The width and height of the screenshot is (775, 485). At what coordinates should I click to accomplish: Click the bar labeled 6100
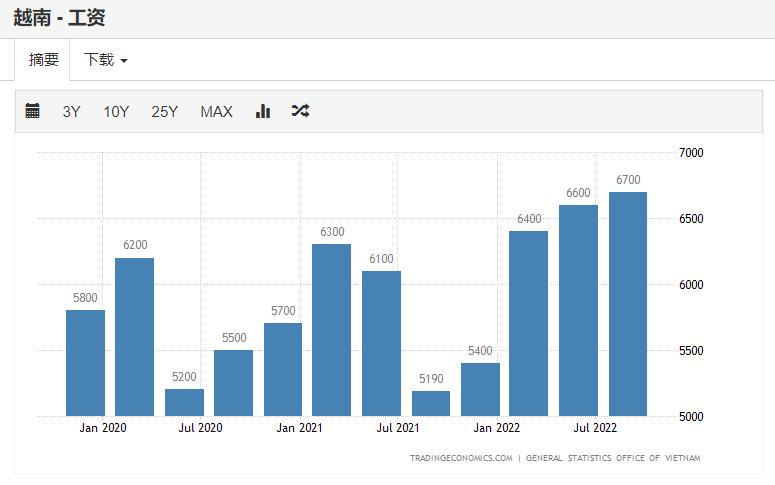tap(381, 343)
